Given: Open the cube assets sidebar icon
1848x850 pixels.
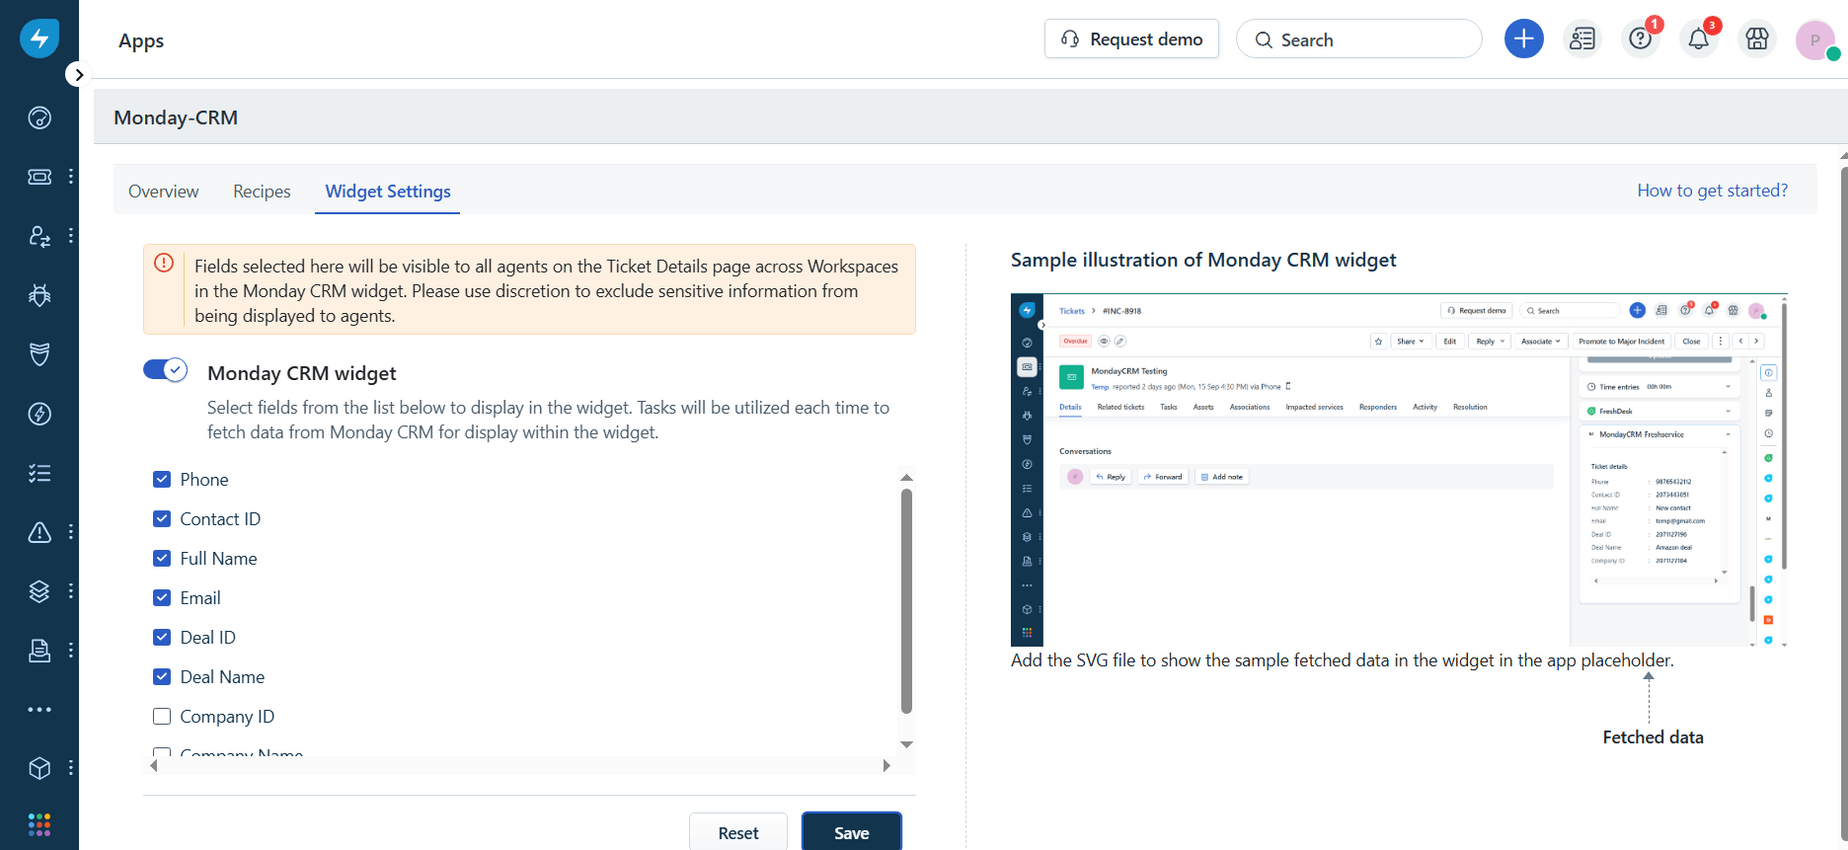Looking at the screenshot, I should coord(39,768).
